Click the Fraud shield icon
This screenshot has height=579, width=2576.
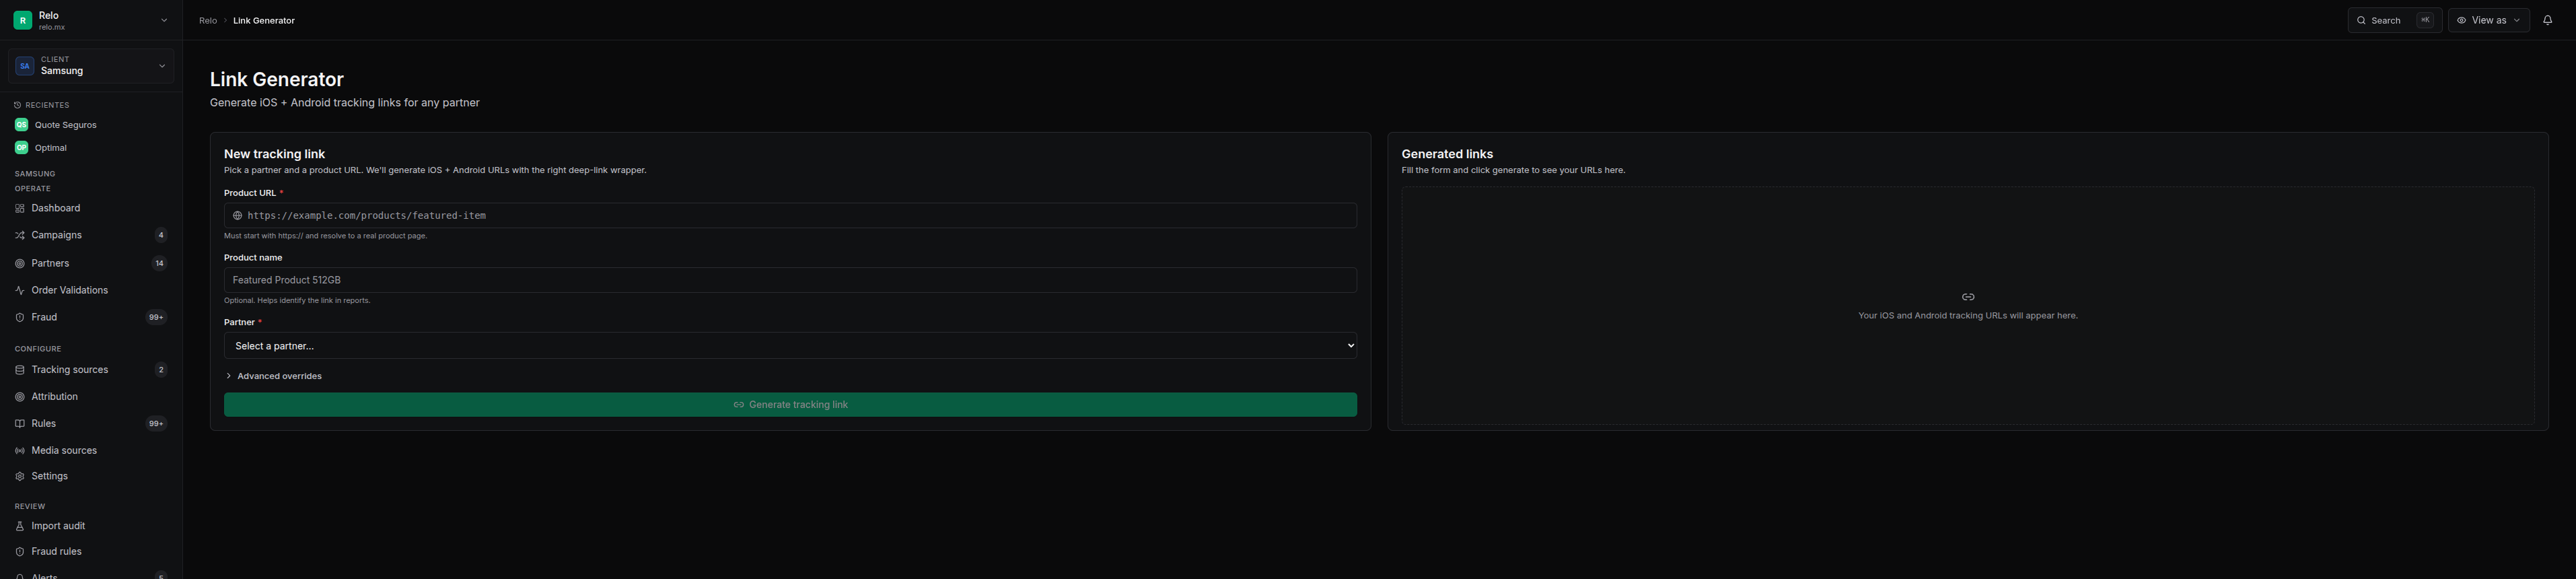(x=20, y=317)
